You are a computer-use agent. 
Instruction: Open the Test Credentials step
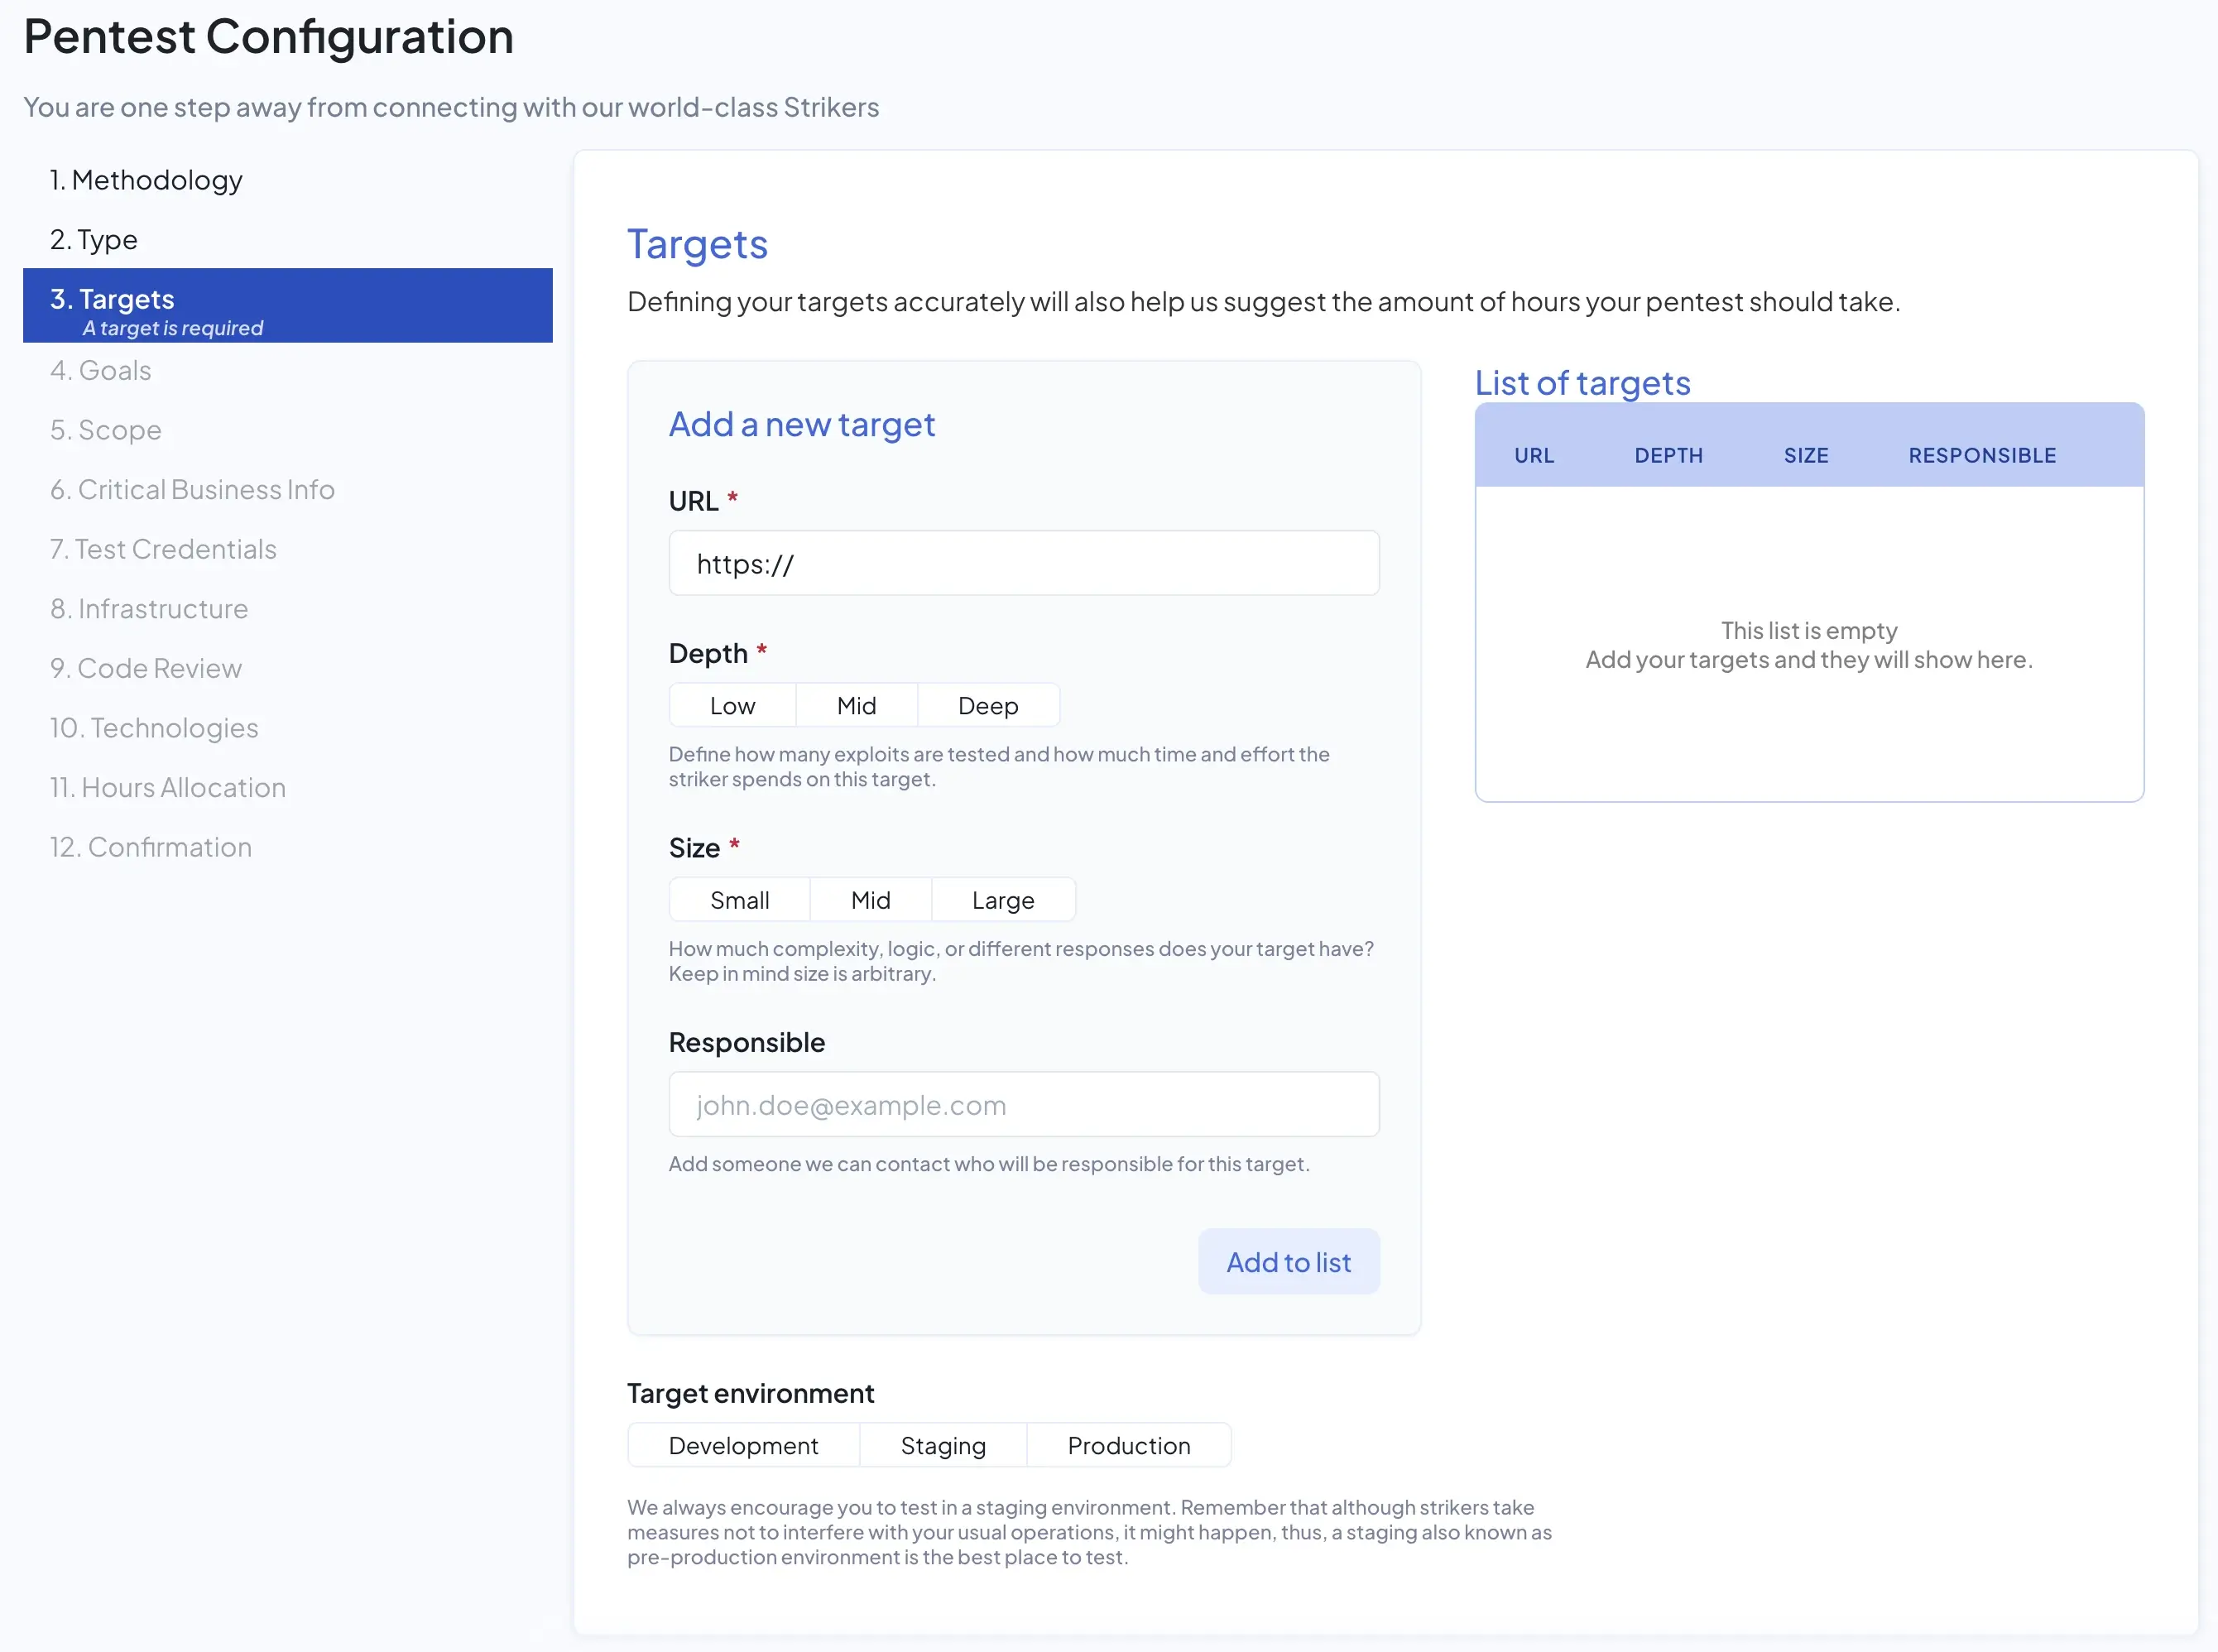coord(162,549)
